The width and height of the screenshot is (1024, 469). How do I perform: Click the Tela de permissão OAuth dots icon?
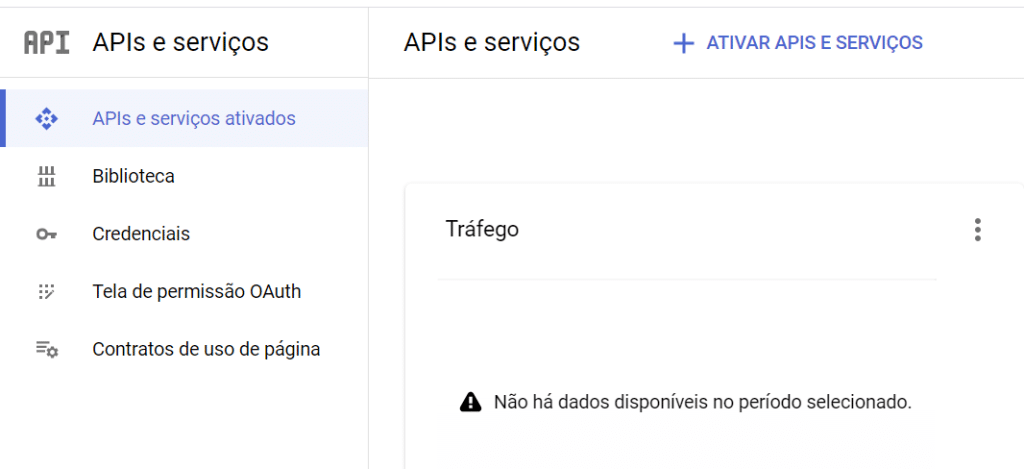click(46, 292)
